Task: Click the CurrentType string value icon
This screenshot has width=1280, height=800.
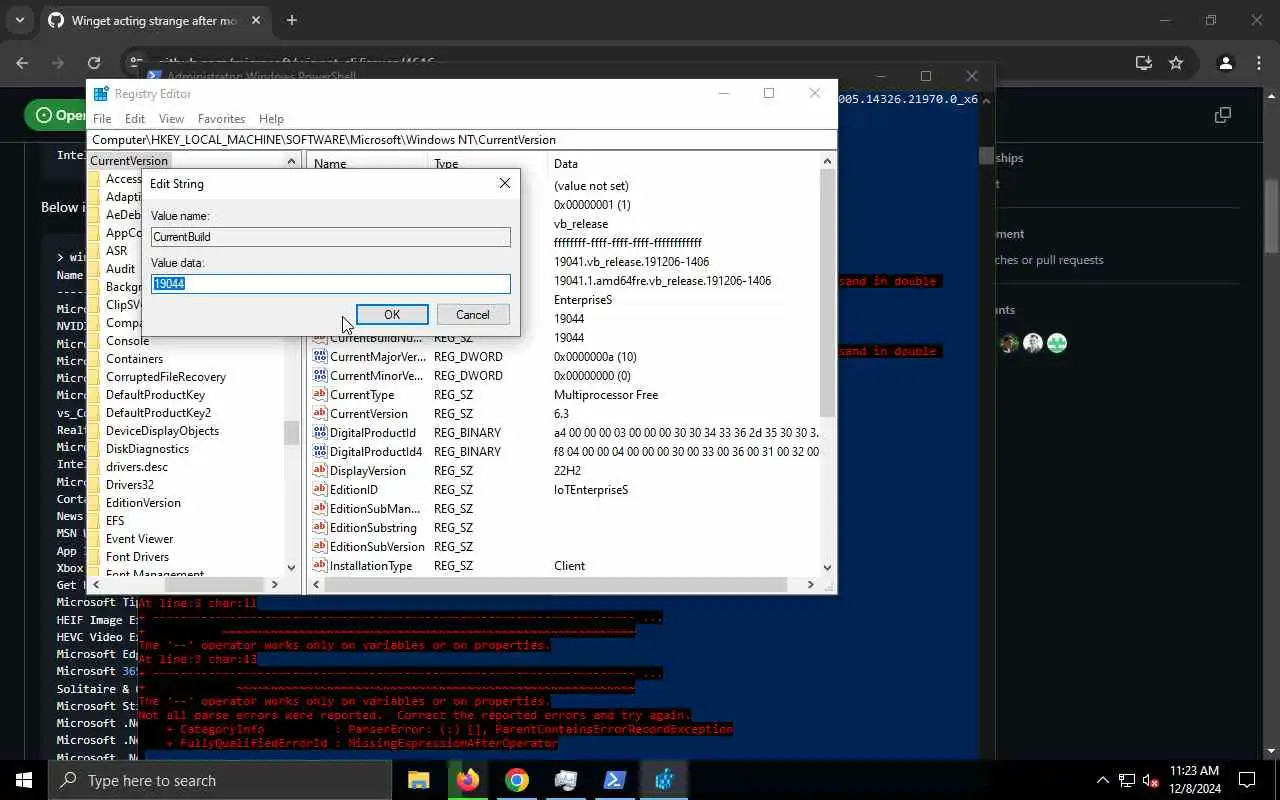Action: point(320,395)
